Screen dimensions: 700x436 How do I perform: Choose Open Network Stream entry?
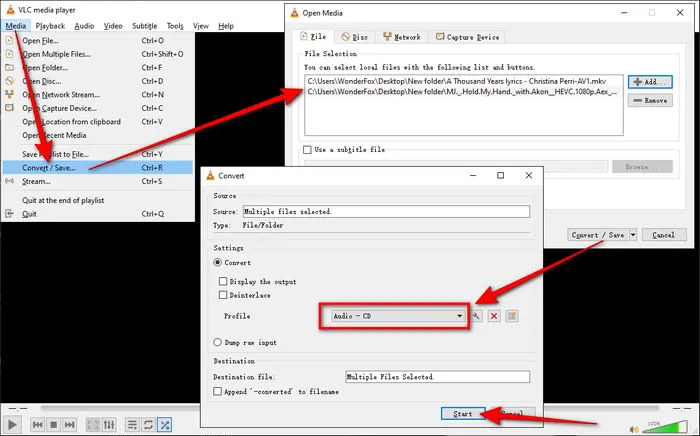pos(98,95)
